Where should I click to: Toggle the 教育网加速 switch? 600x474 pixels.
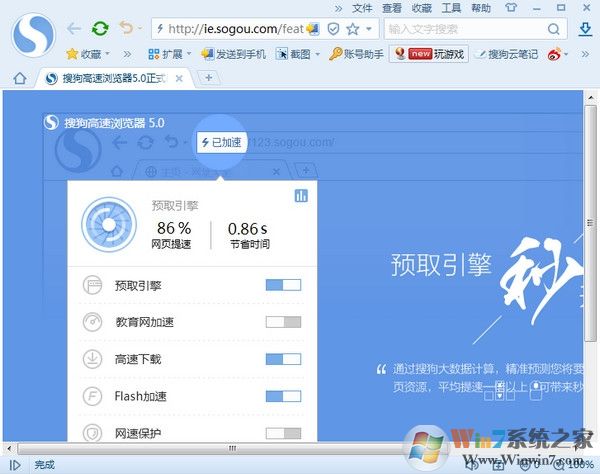click(283, 322)
